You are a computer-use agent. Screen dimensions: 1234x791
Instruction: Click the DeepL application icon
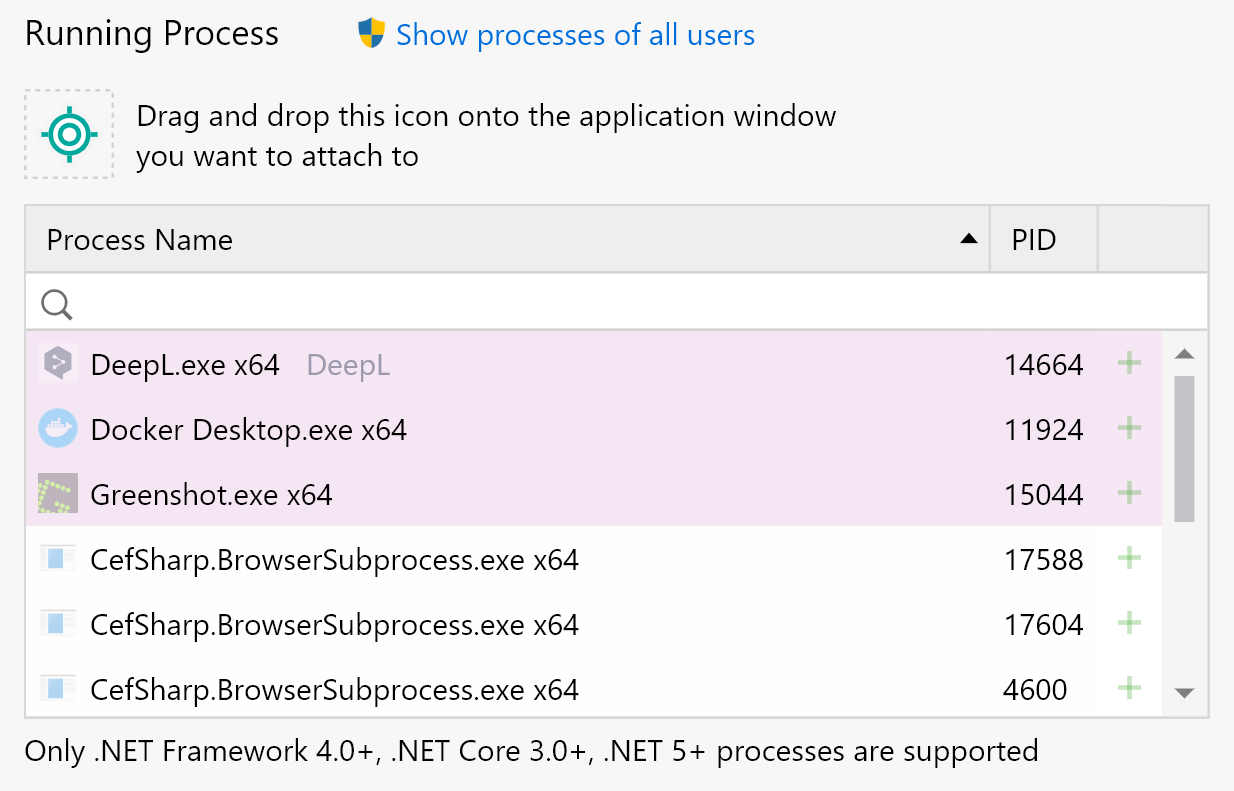click(x=58, y=364)
